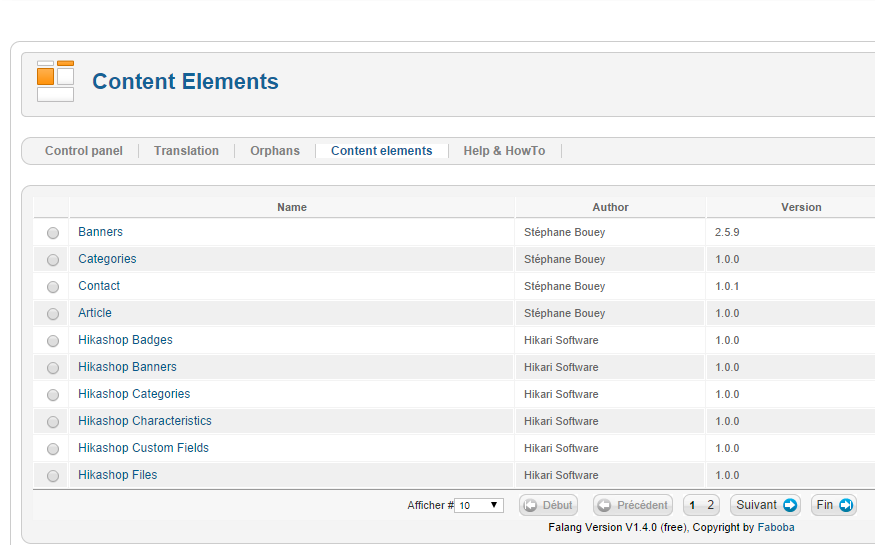
Task: Jump to last page with Fin button
Action: coord(834,506)
